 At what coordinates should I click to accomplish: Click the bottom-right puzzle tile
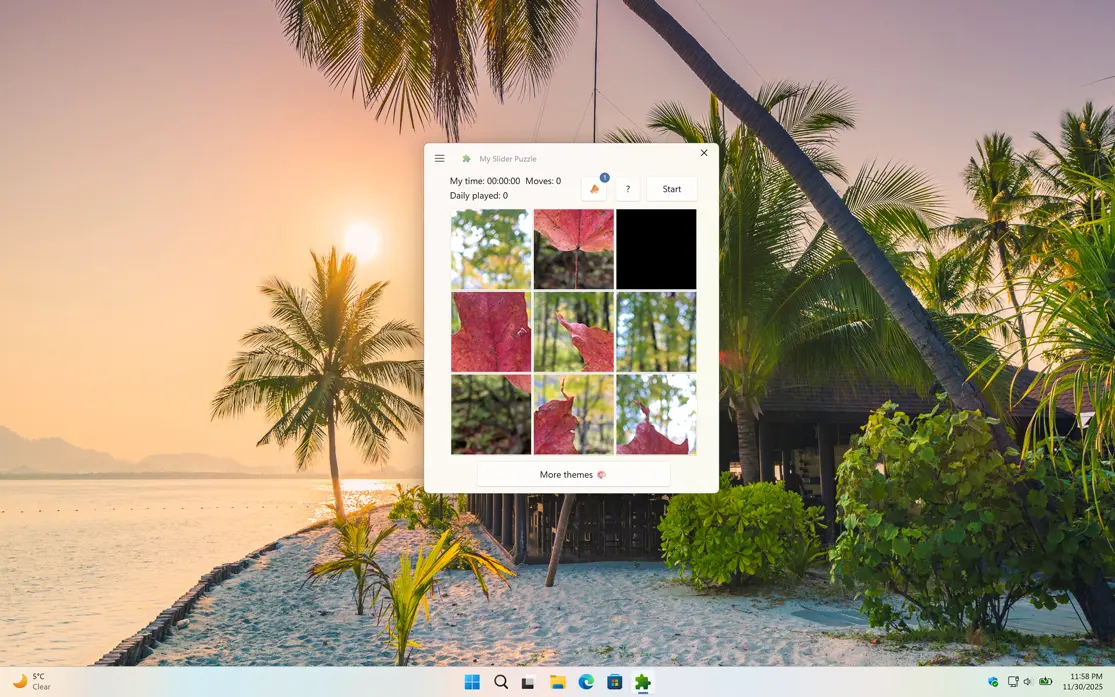(656, 414)
